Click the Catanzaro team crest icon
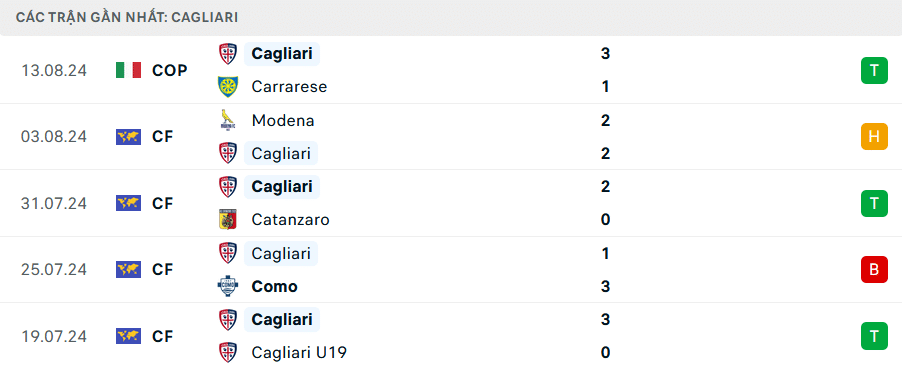Screen dimensions: 902x368 pyautogui.click(x=228, y=220)
